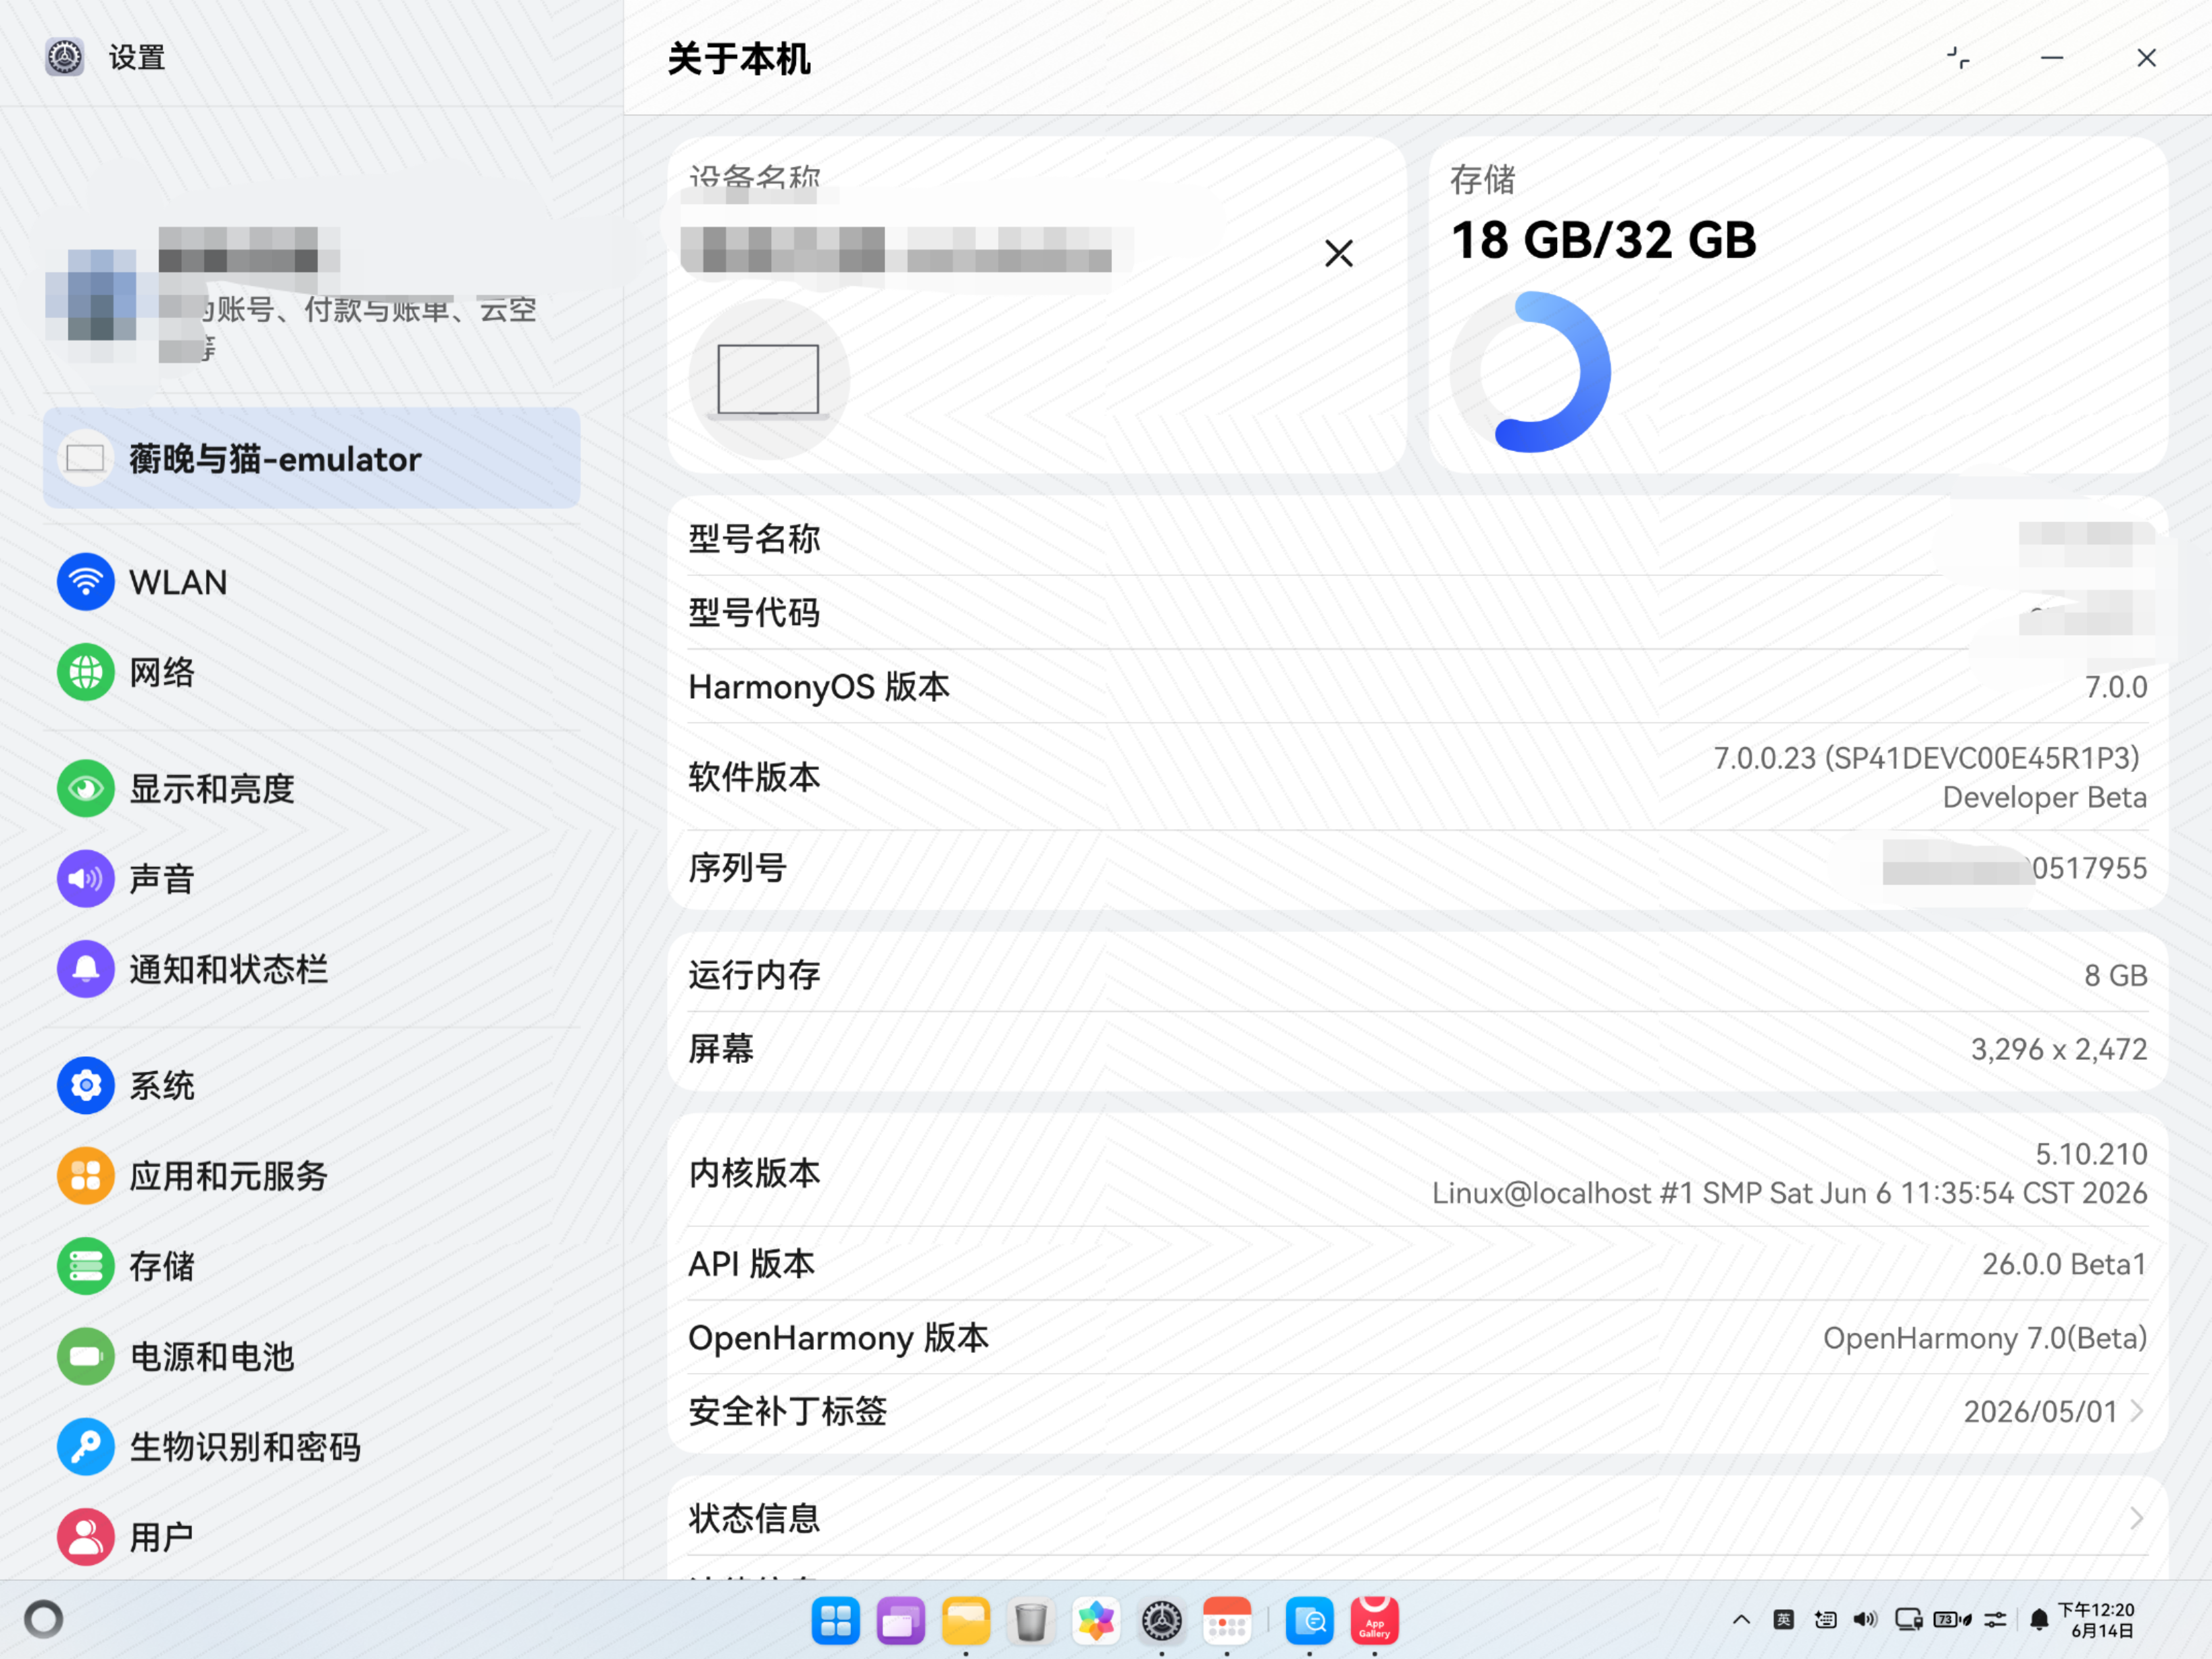
Task: Expand 状态信息 status info
Action: coord(1417,1518)
